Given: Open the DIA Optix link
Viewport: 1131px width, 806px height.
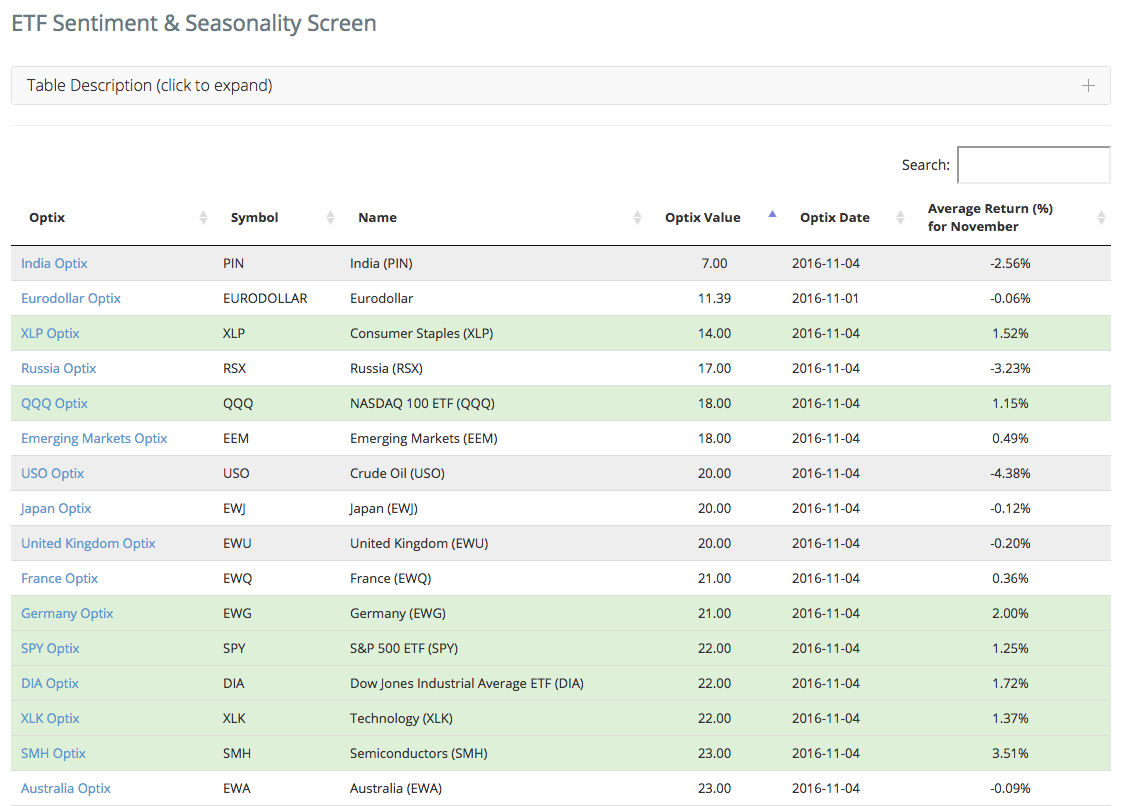Looking at the screenshot, I should 50,683.
